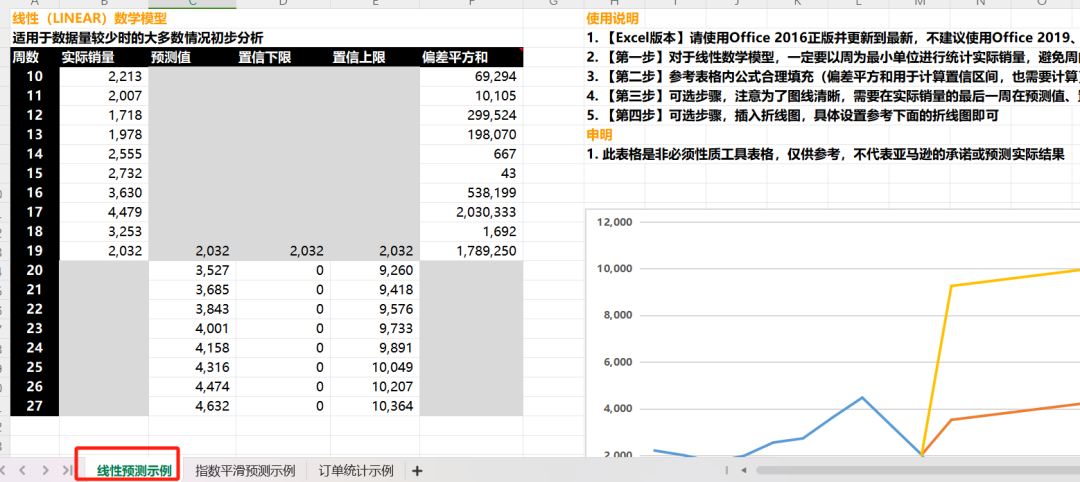Image resolution: width=1080 pixels, height=482 pixels.
Task: Select the 【第四步】 instruction line
Action: (792, 115)
